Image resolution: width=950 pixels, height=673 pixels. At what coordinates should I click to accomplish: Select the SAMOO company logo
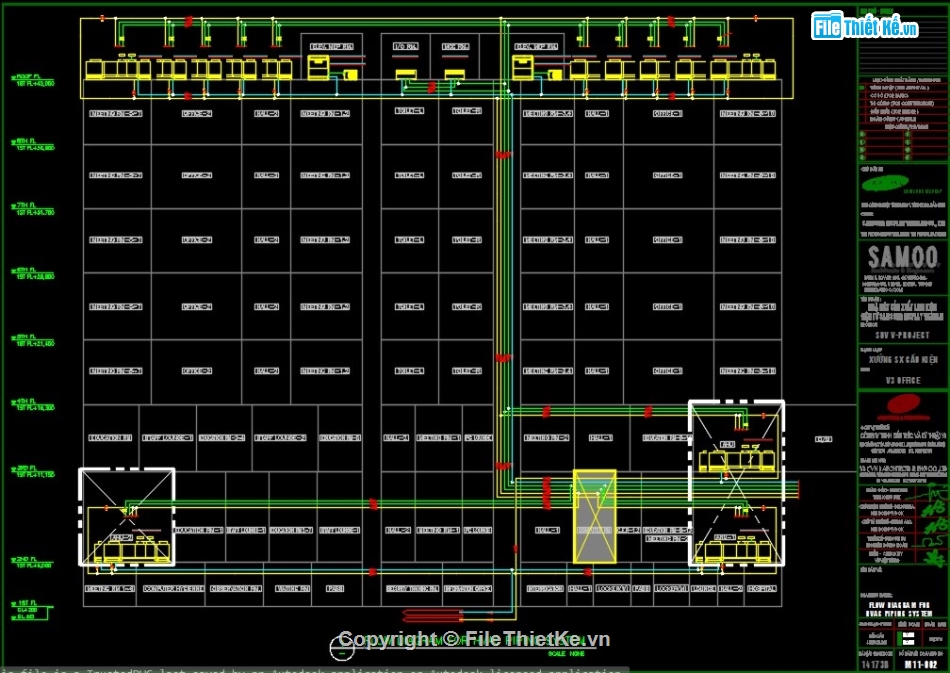(905, 257)
